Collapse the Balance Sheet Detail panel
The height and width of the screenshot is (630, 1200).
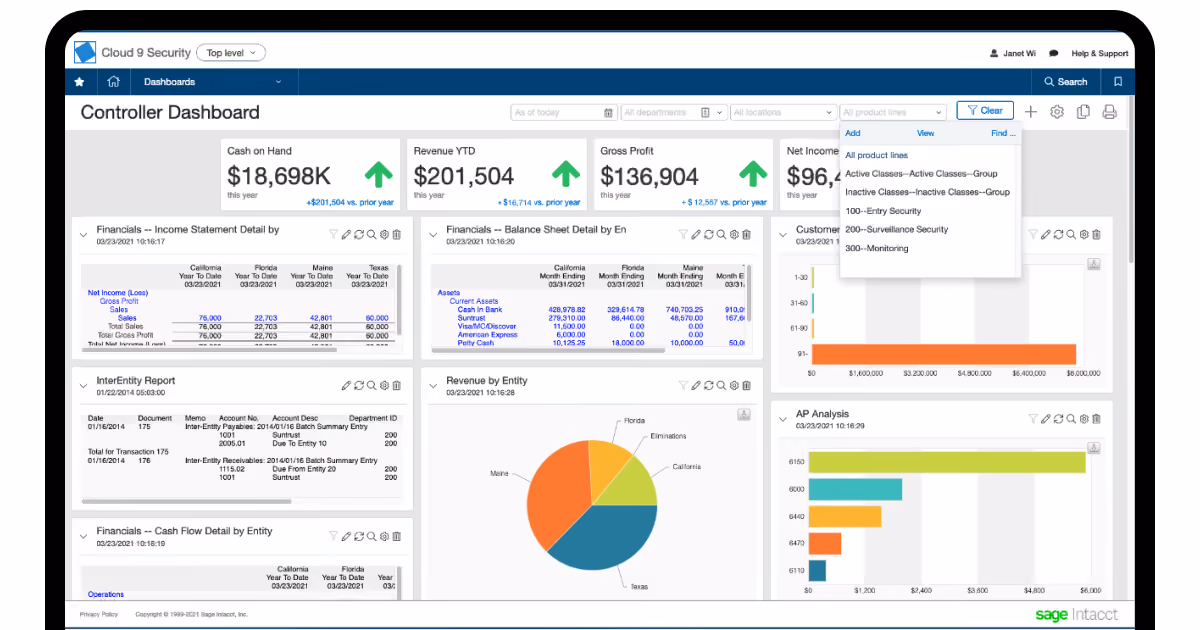click(x=433, y=235)
